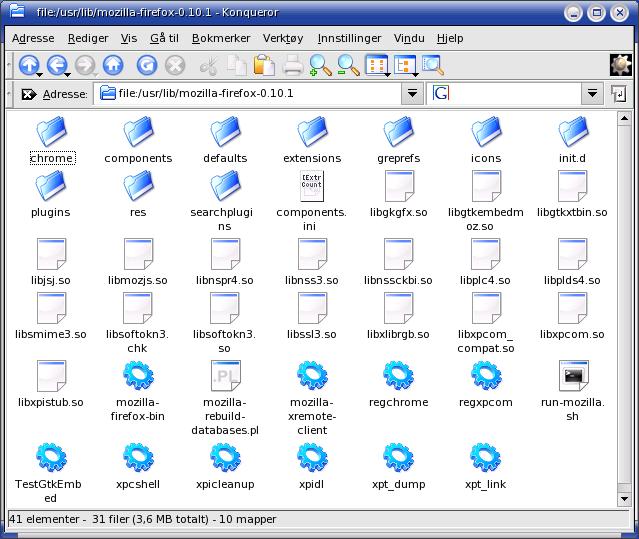Reload the current directory view
Screen dimensions: 639x539
point(147,65)
